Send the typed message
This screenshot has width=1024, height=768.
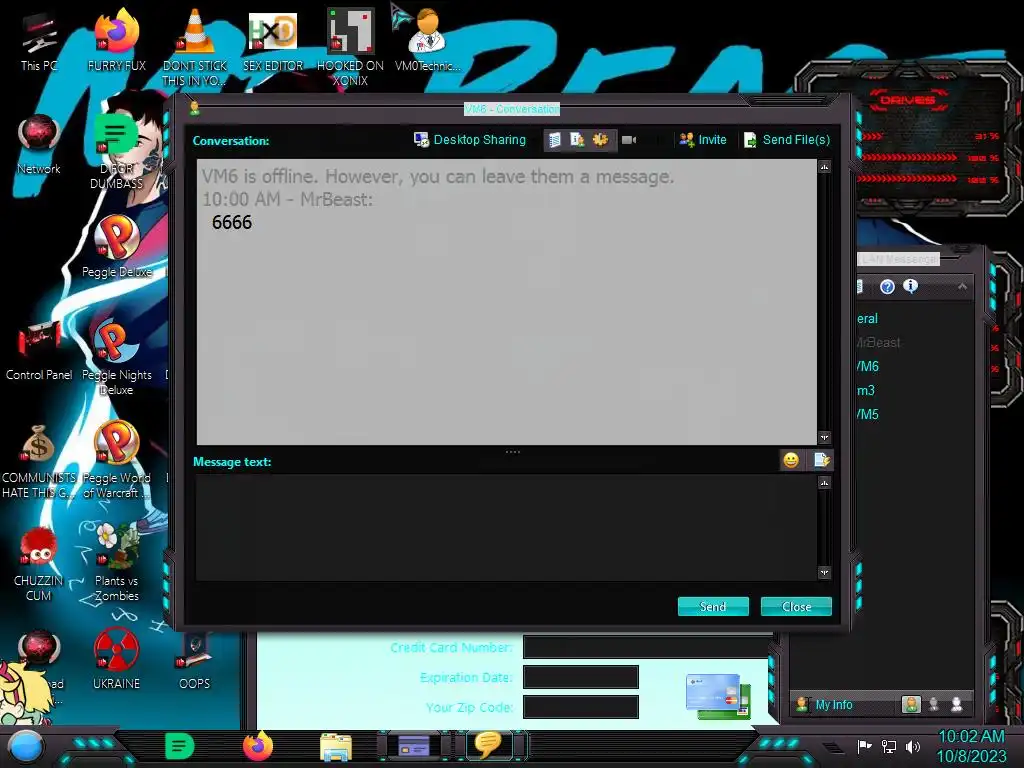(x=713, y=607)
